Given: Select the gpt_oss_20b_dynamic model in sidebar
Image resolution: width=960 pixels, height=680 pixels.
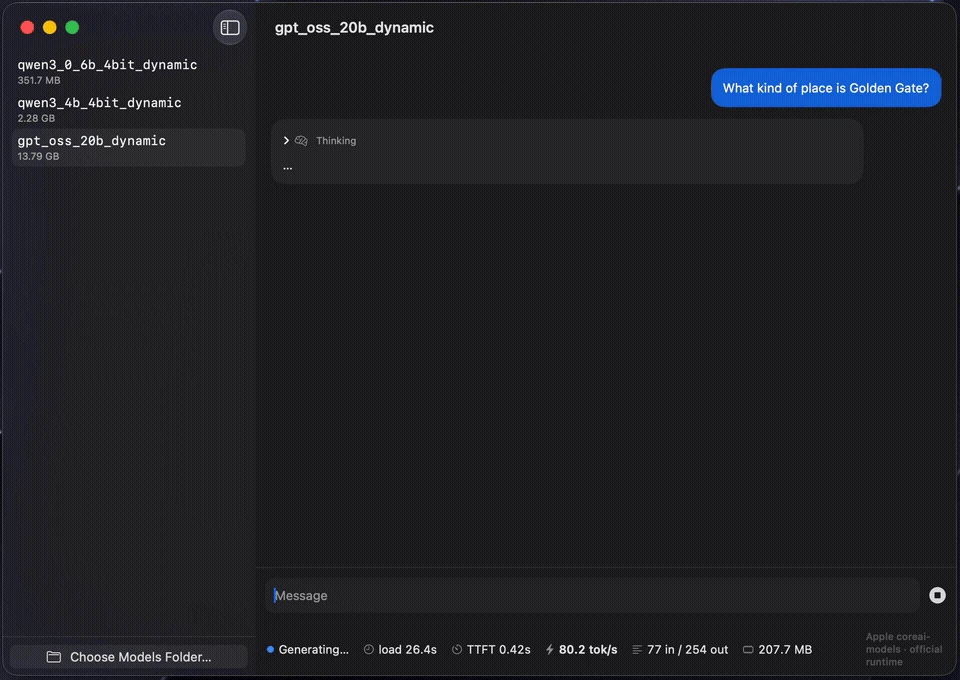Looking at the screenshot, I should click(x=129, y=148).
